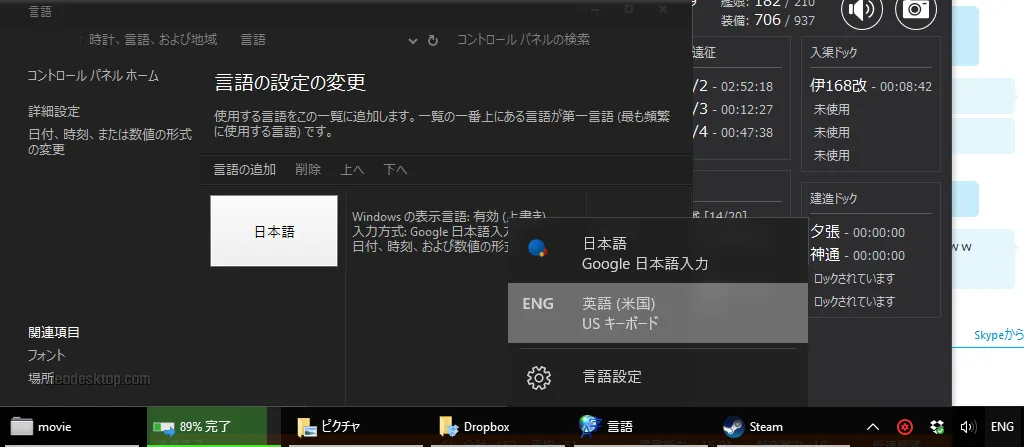Click the speaker sound icon in the game panel

click(861, 10)
